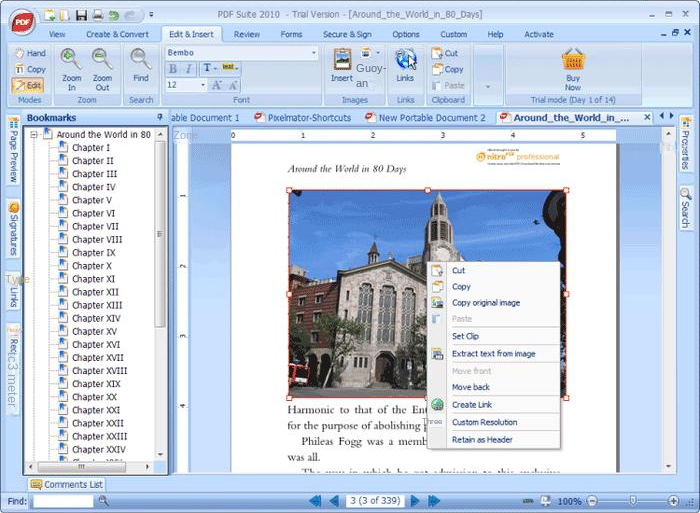This screenshot has height=513, width=700.
Task: Toggle italic text formatting
Action: pyautogui.click(x=189, y=69)
